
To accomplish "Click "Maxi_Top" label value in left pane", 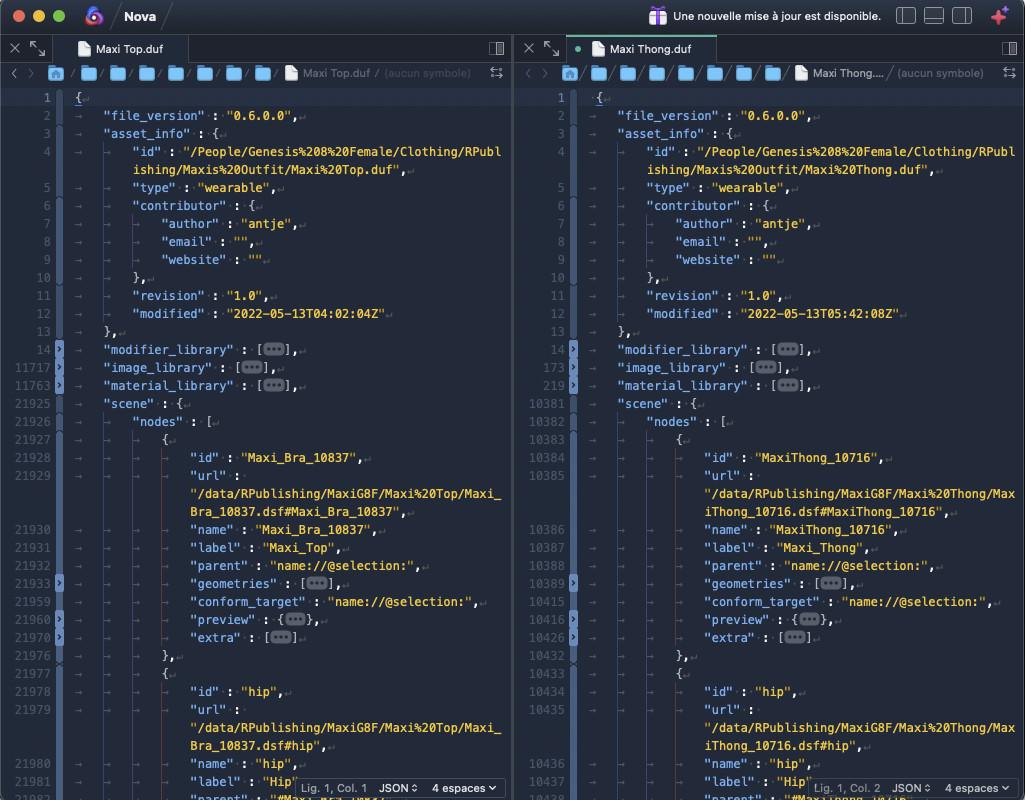I will point(301,548).
